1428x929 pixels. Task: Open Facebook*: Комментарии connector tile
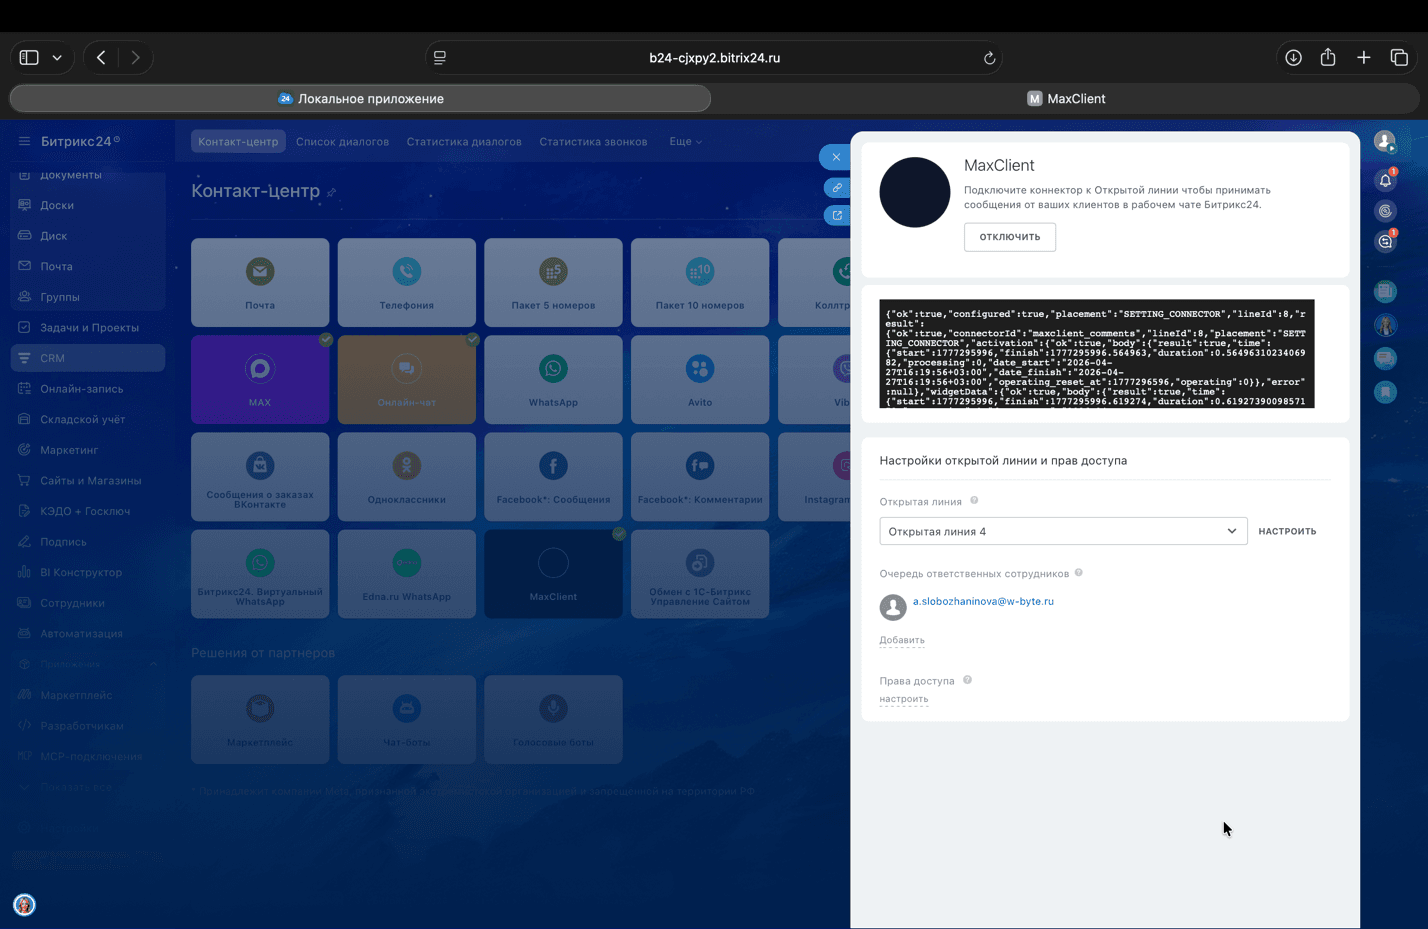pos(700,476)
